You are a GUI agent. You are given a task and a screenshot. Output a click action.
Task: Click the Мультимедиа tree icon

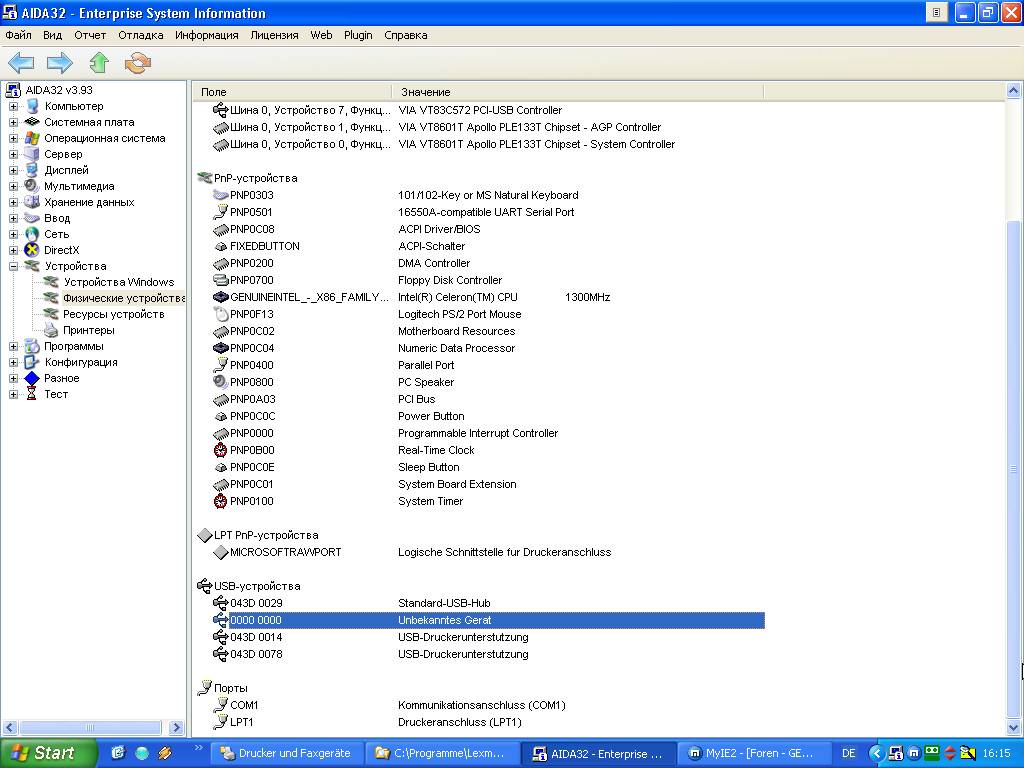[31, 186]
